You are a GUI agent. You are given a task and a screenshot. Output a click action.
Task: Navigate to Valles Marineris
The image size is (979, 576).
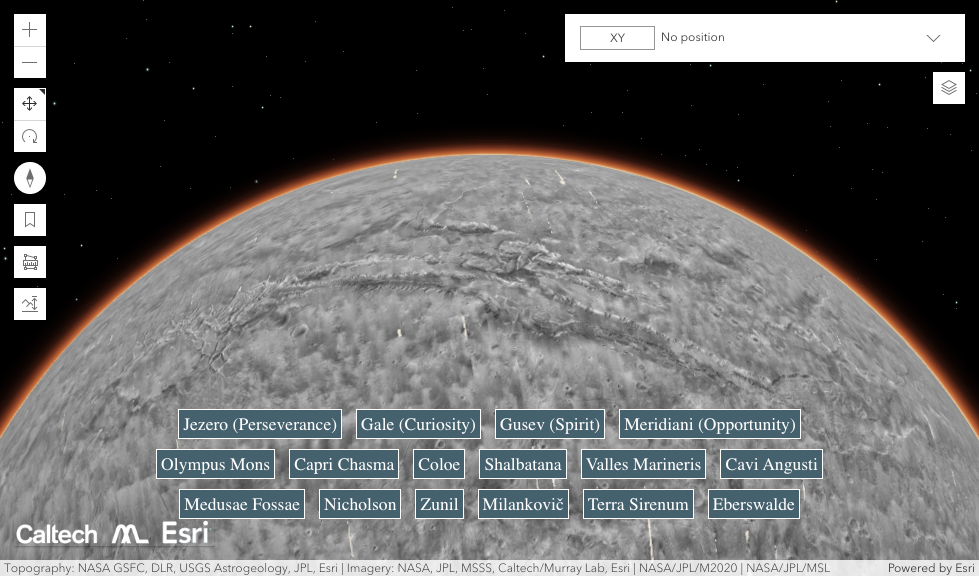(x=643, y=464)
